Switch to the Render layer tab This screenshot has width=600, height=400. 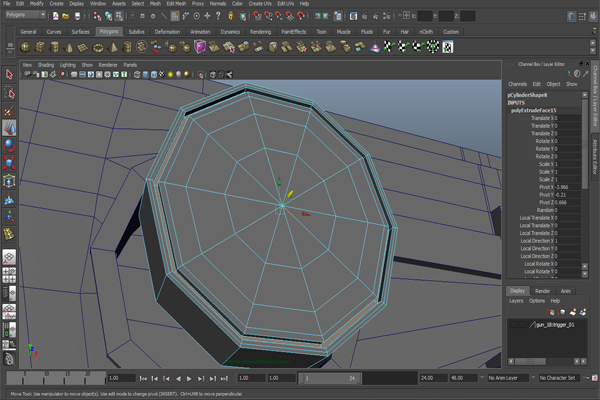coord(542,291)
